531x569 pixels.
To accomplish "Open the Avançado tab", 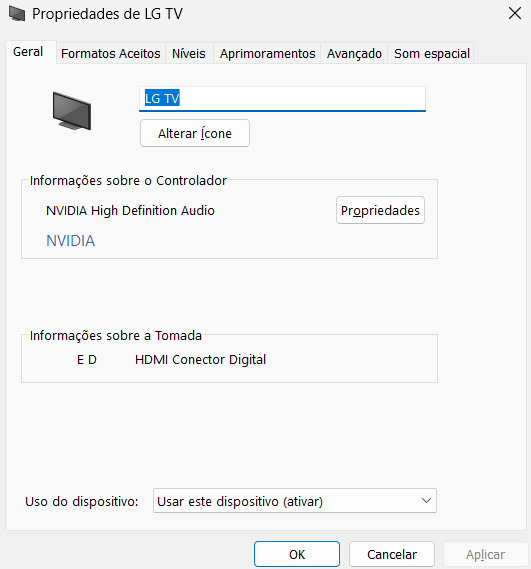I will coord(354,53).
